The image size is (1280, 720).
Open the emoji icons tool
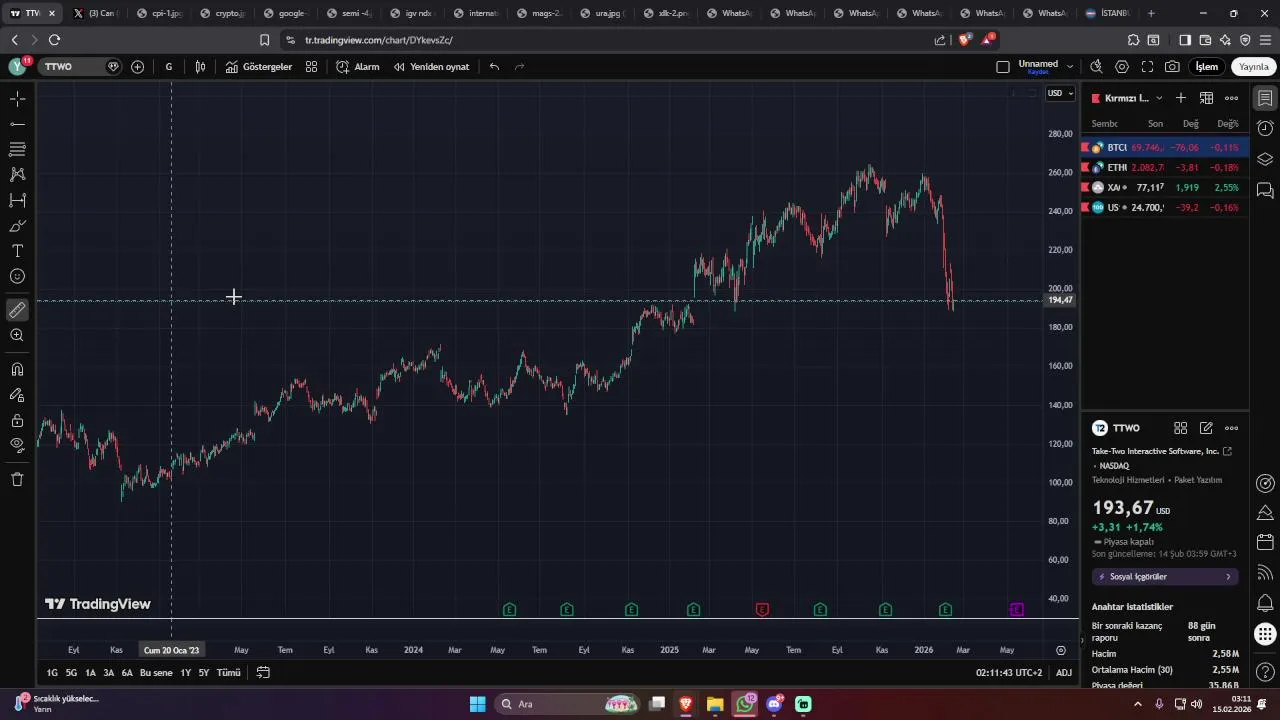pyautogui.click(x=17, y=276)
